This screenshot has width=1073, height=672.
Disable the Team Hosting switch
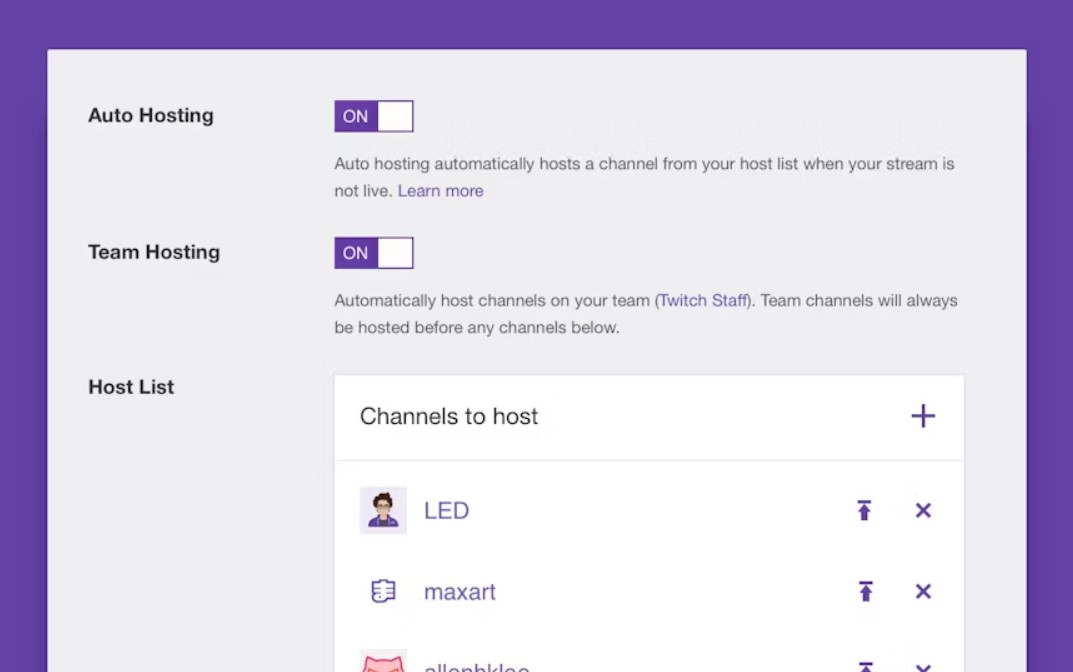click(373, 252)
